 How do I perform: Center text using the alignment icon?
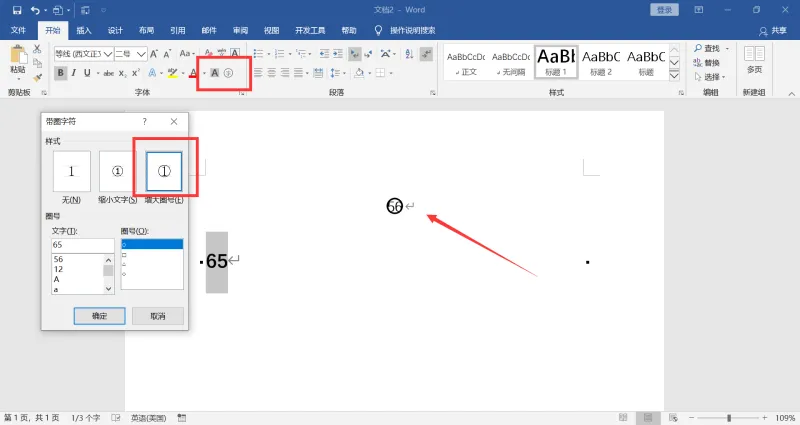[x=271, y=73]
